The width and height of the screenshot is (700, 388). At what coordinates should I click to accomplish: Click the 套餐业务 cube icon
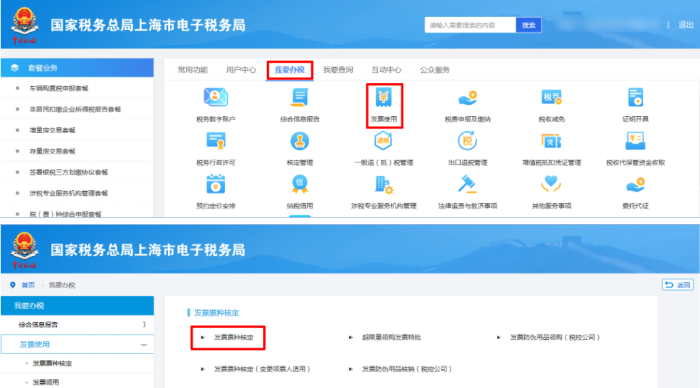[15, 68]
